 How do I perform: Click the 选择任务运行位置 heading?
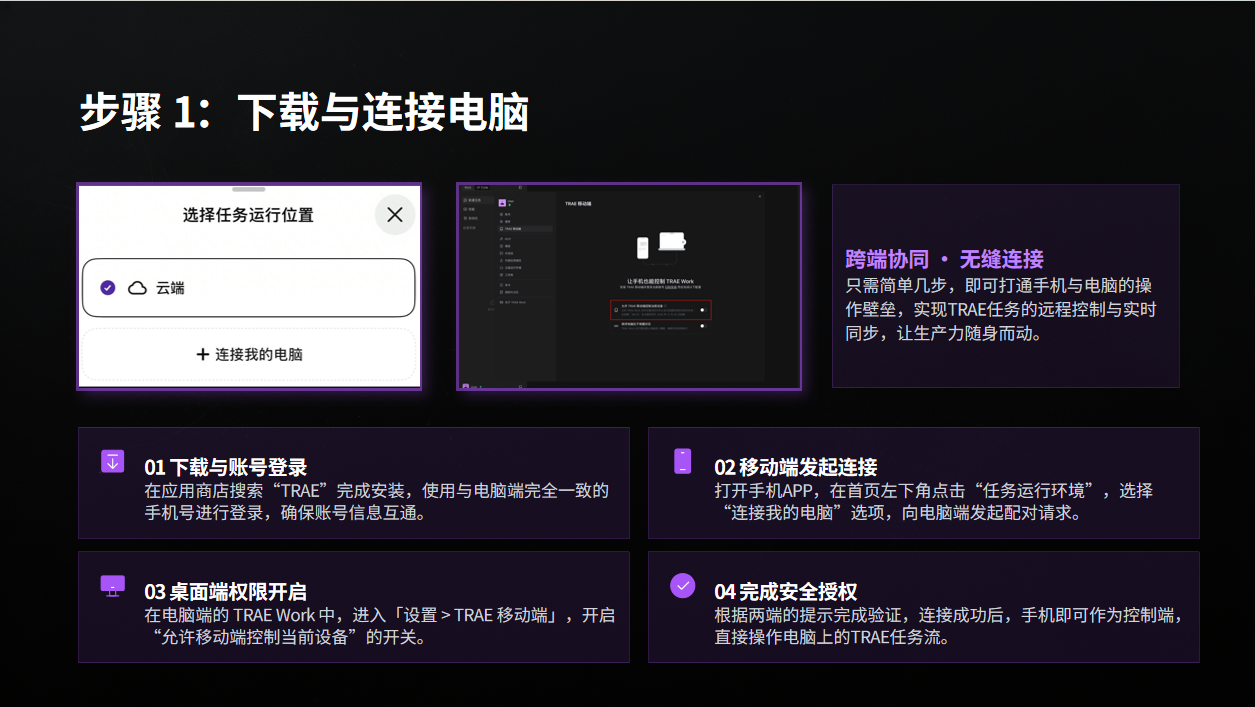coord(248,215)
